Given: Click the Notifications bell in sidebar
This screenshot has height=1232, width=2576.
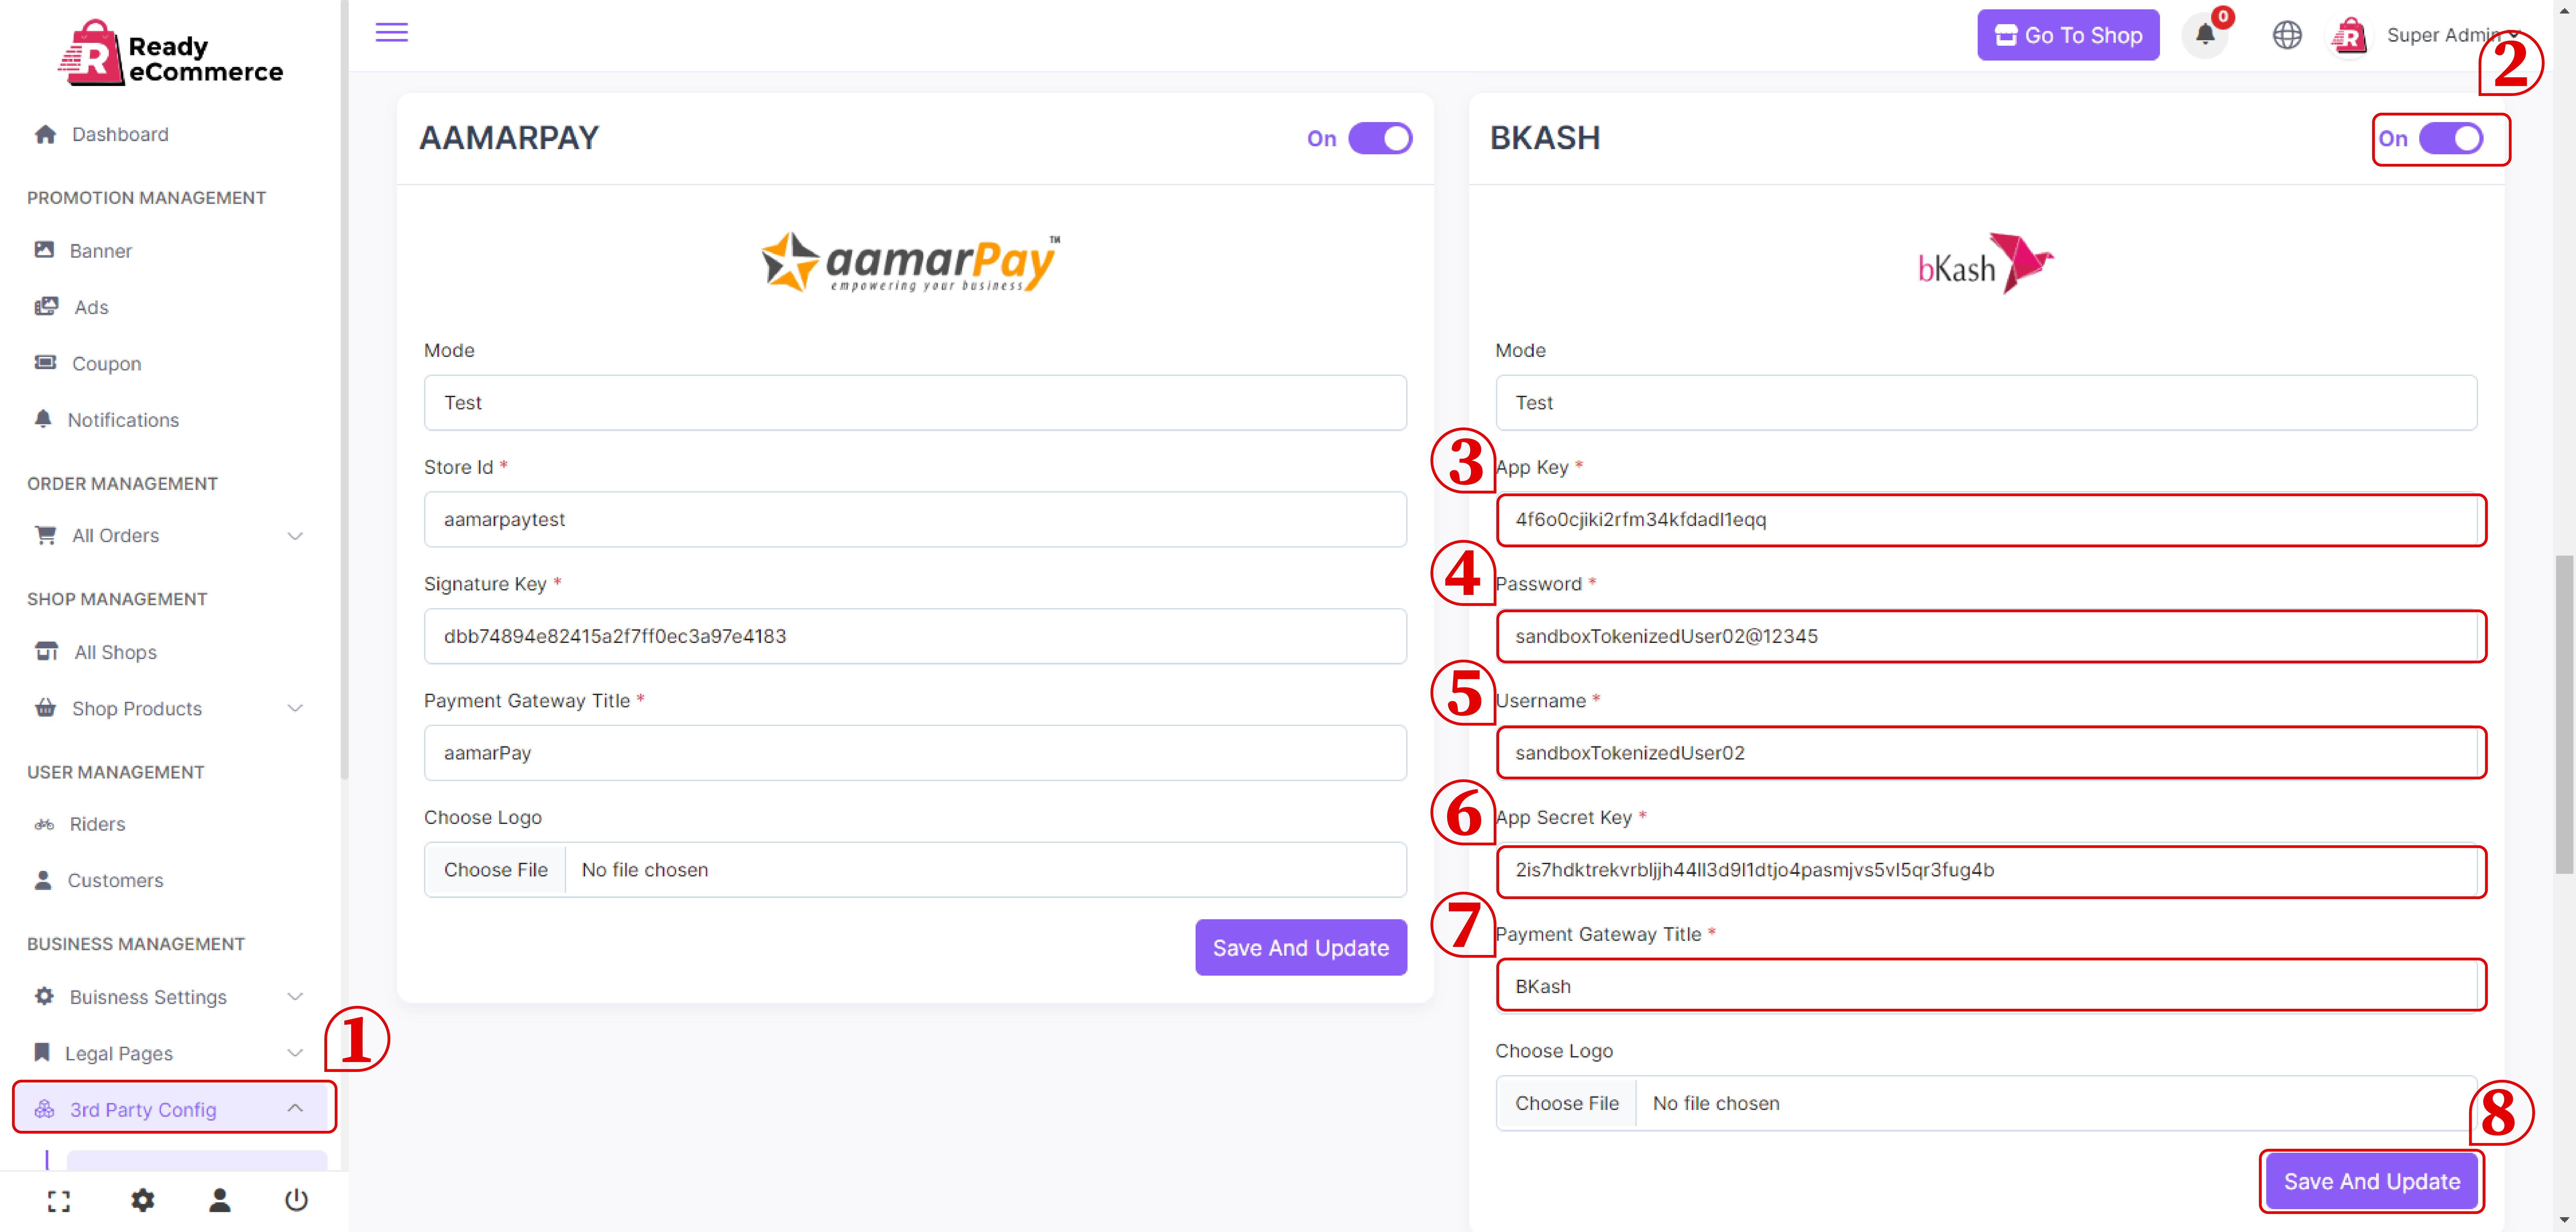Looking at the screenshot, I should [x=43, y=419].
